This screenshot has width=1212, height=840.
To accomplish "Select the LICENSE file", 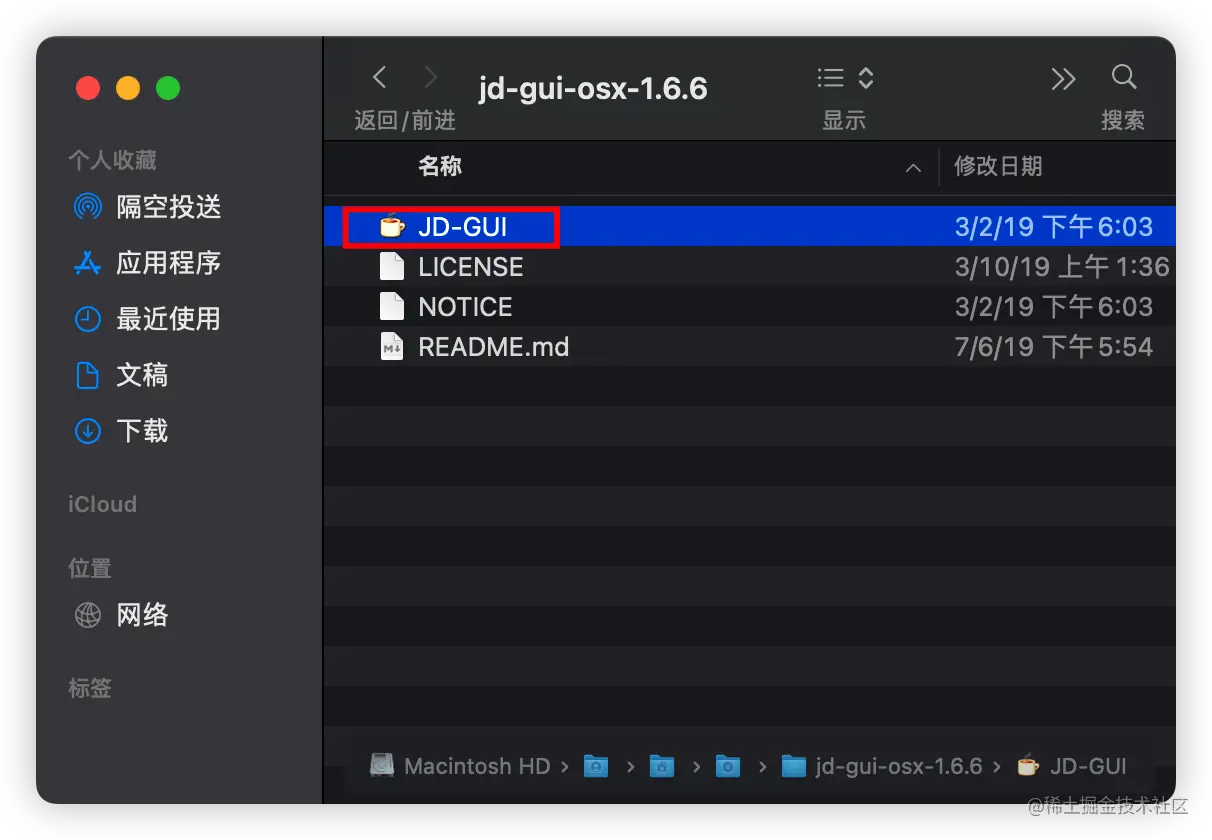I will tap(470, 267).
